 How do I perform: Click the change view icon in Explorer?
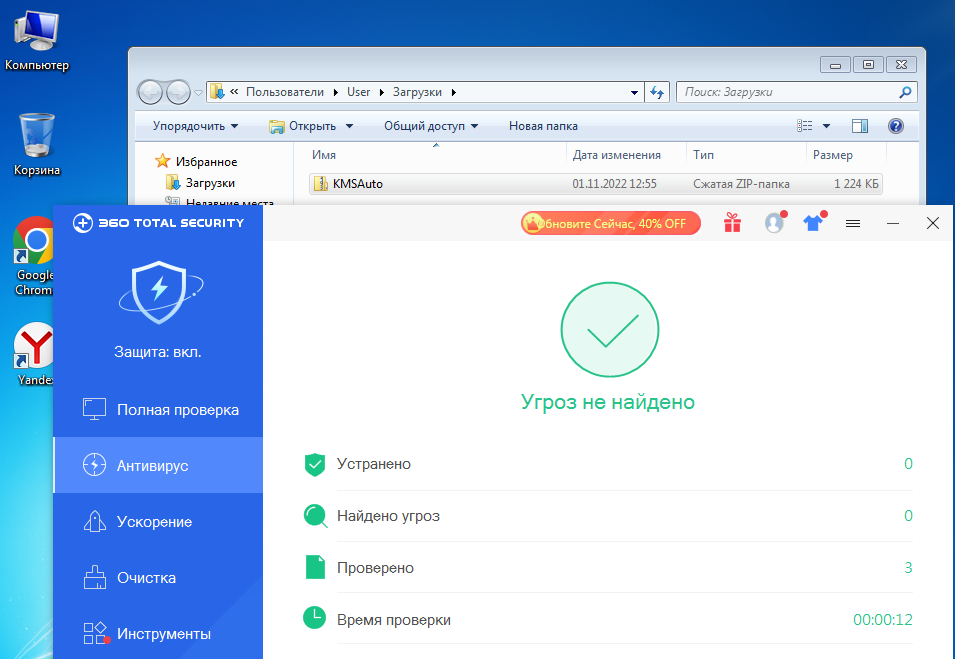point(805,126)
